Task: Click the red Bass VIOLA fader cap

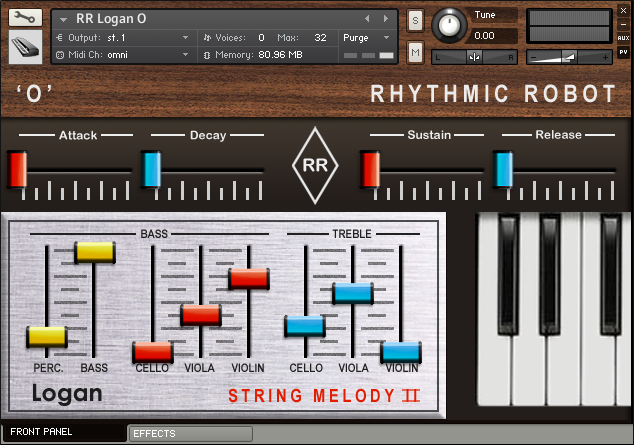Action: [x=201, y=315]
